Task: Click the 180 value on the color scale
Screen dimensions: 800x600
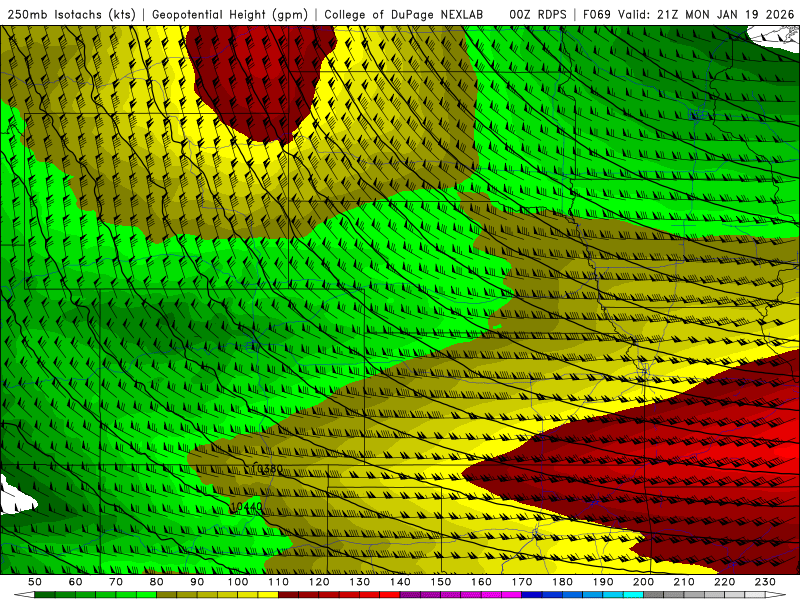Action: [x=562, y=582]
